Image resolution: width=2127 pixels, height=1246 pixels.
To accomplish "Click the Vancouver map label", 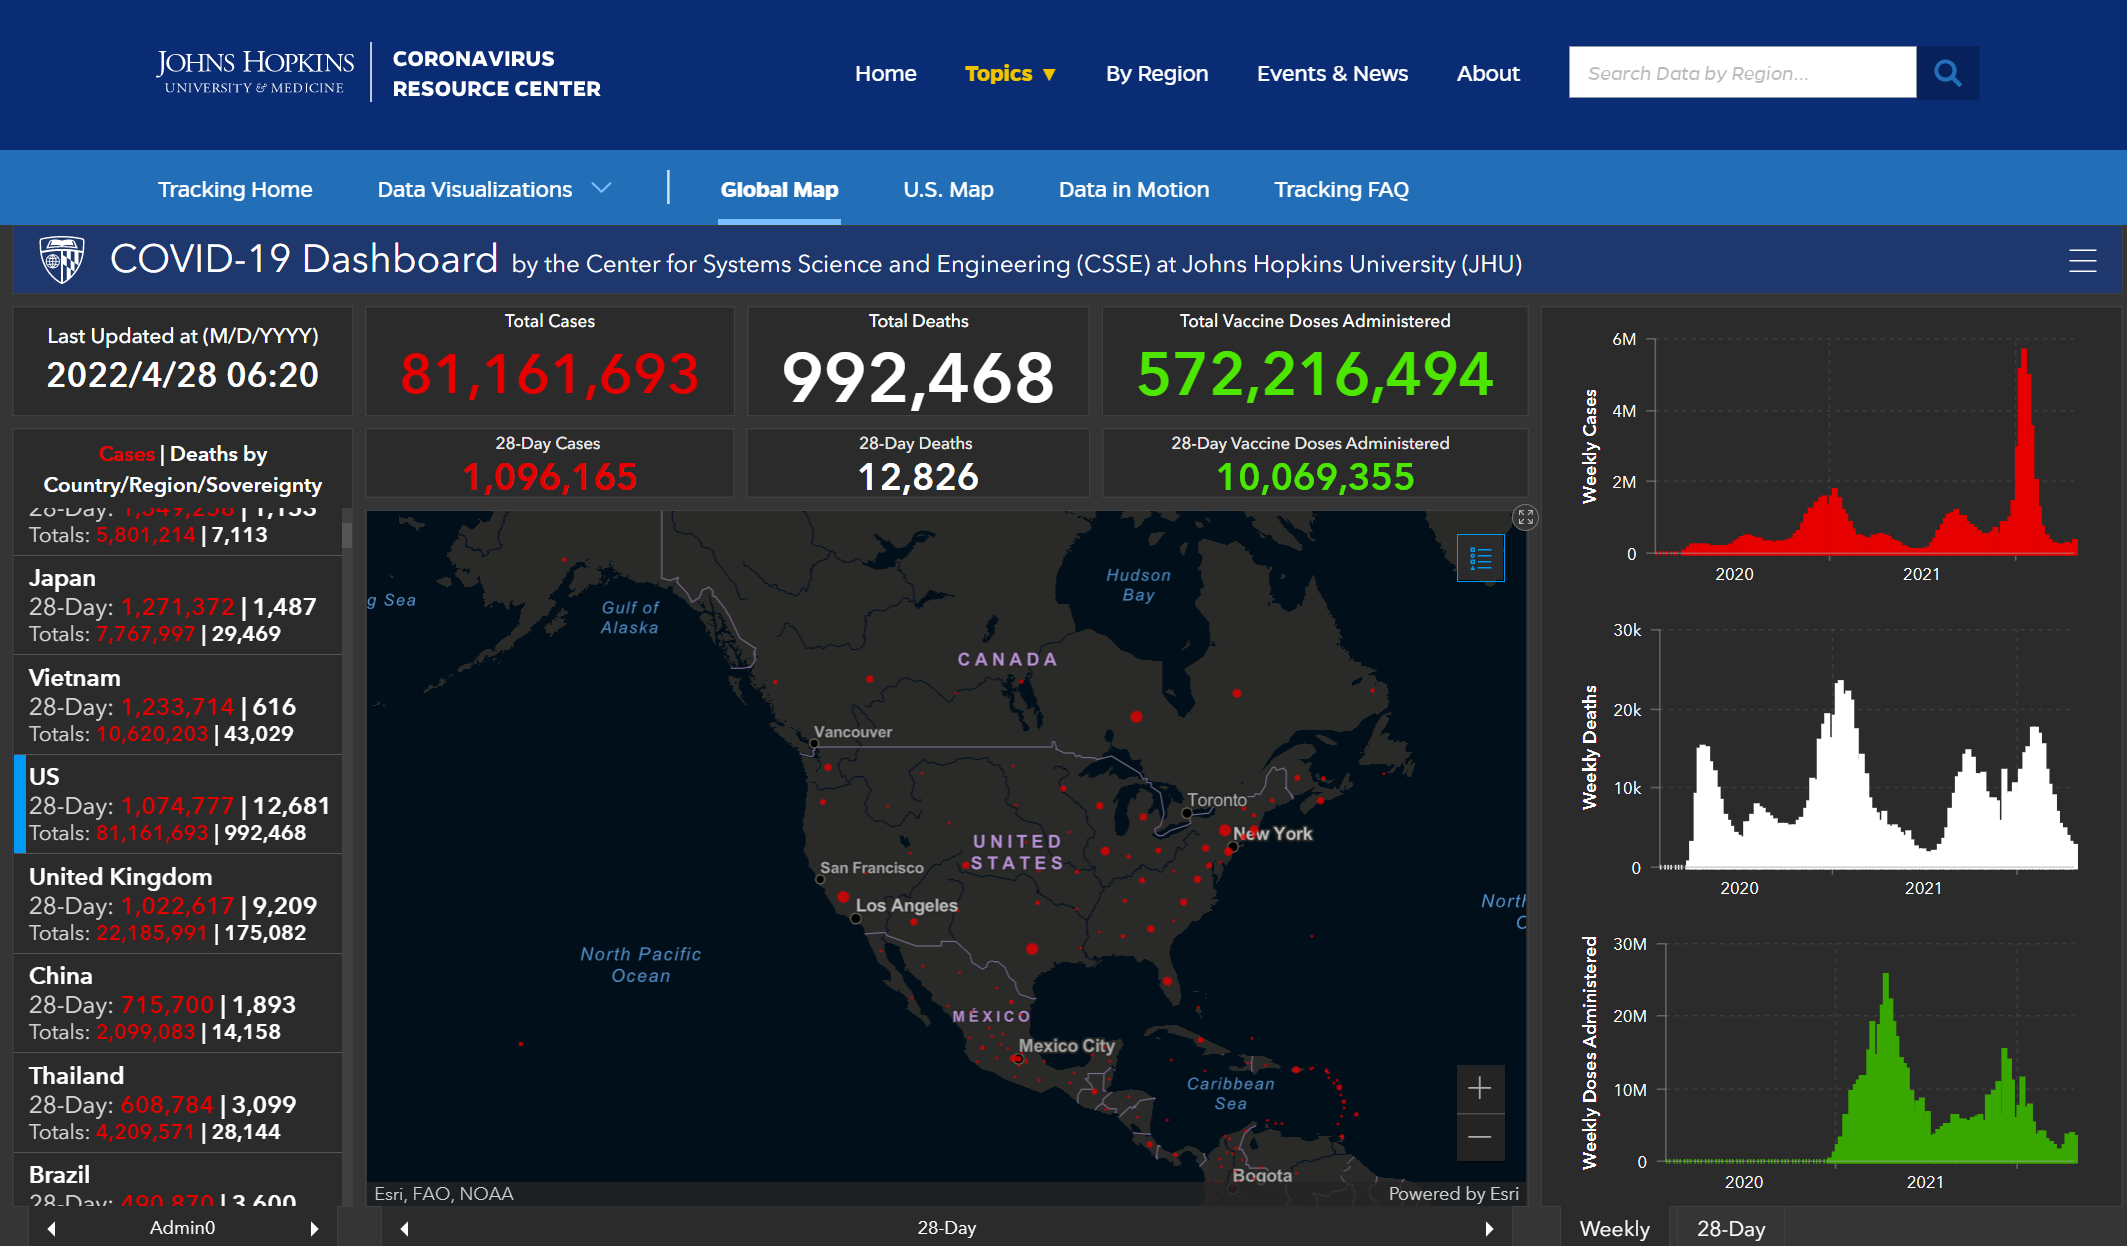I will [x=853, y=732].
